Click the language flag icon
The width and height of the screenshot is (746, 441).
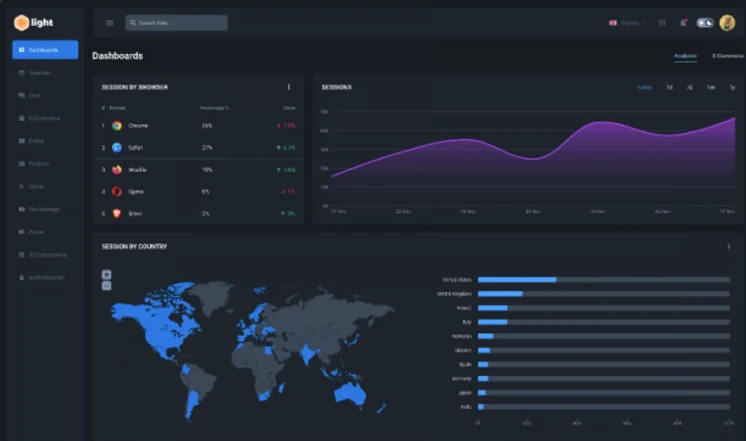[x=613, y=23]
